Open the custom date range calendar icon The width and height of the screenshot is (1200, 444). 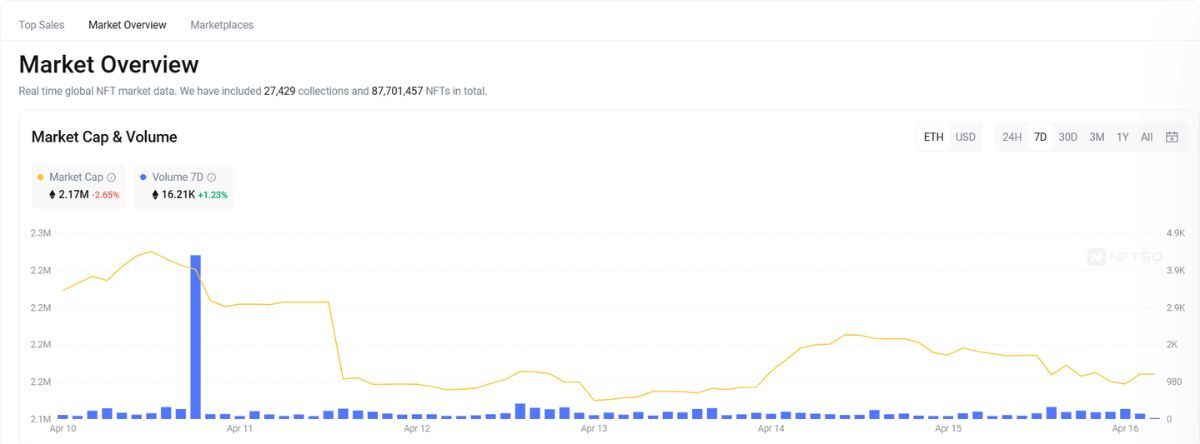1172,137
